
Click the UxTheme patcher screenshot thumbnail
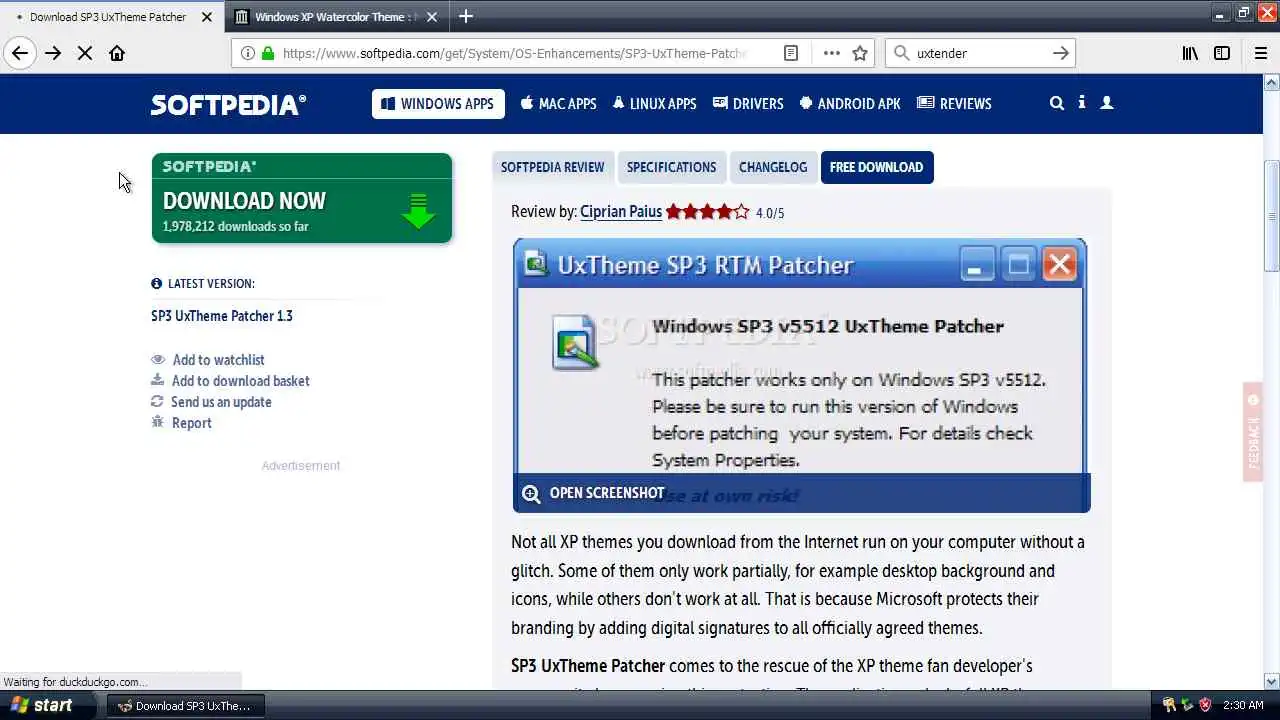(x=801, y=375)
